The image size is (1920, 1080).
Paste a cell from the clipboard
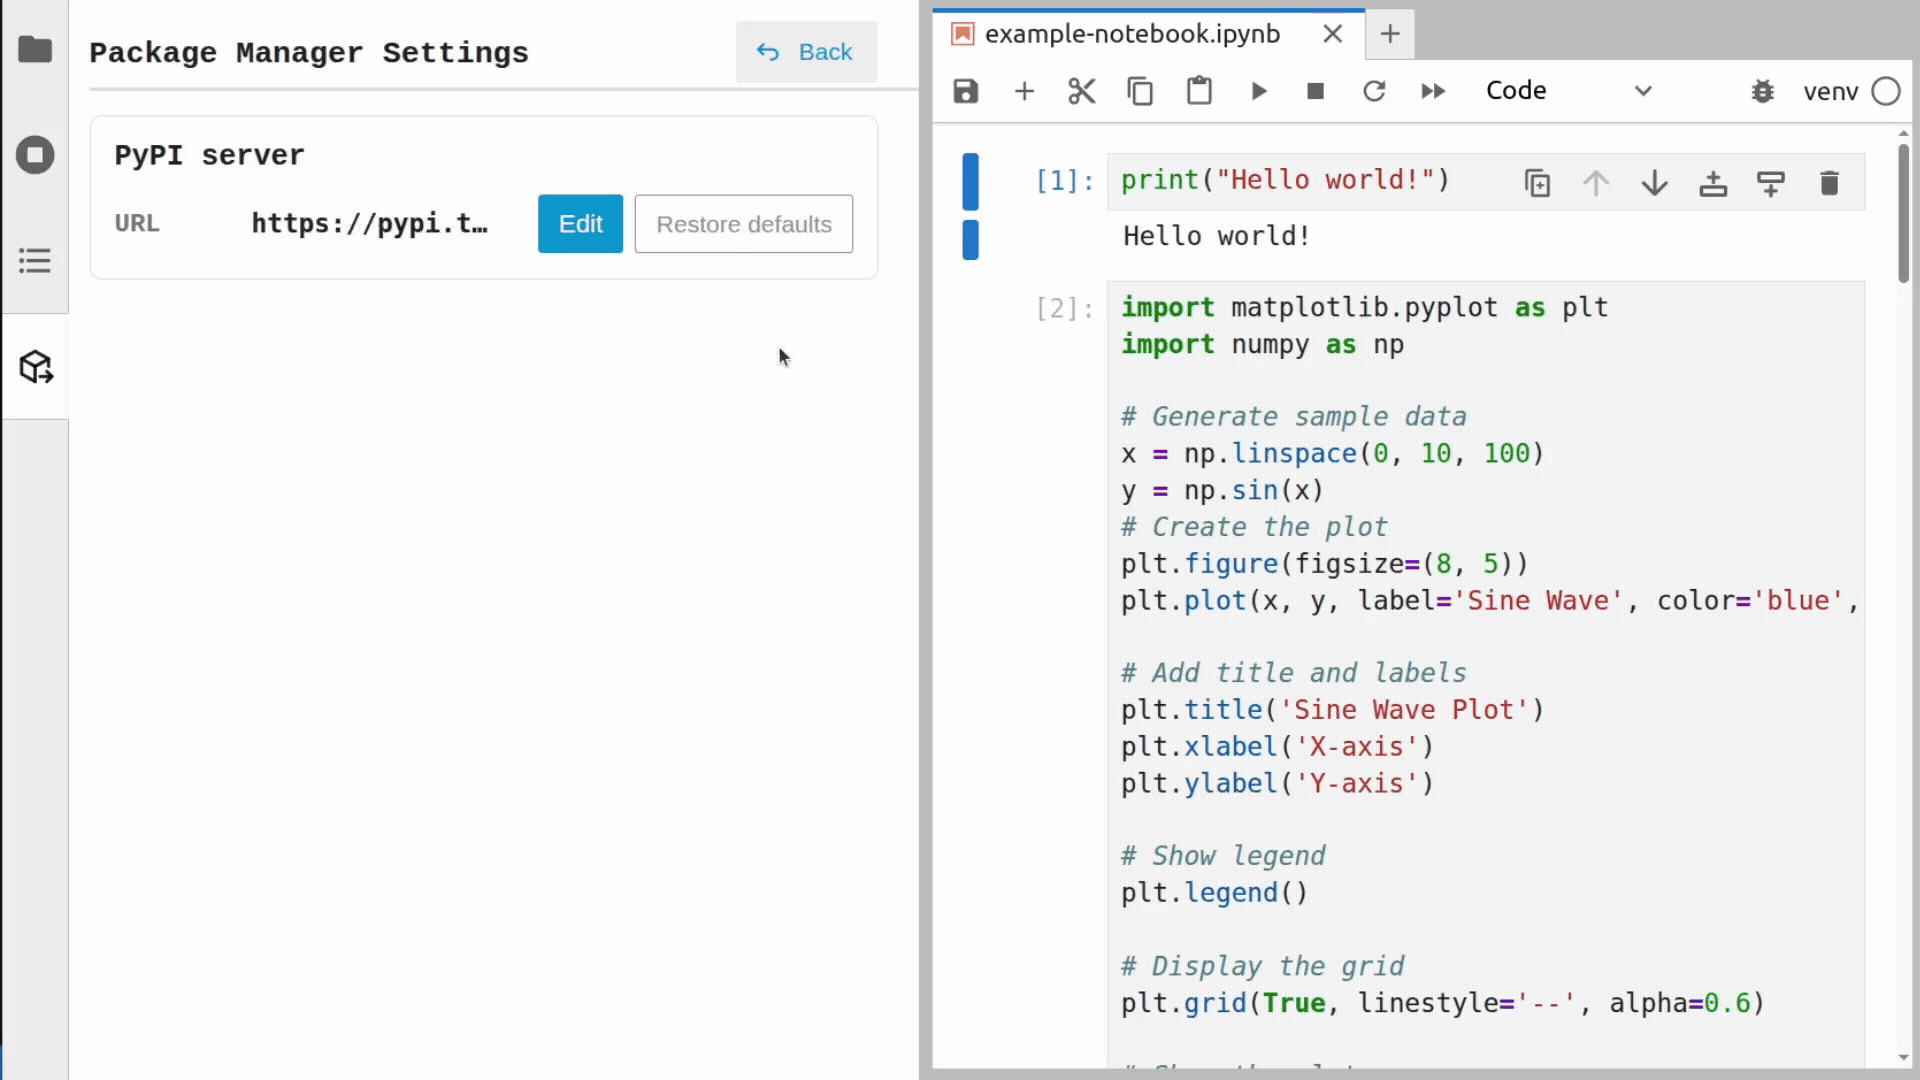click(1199, 90)
